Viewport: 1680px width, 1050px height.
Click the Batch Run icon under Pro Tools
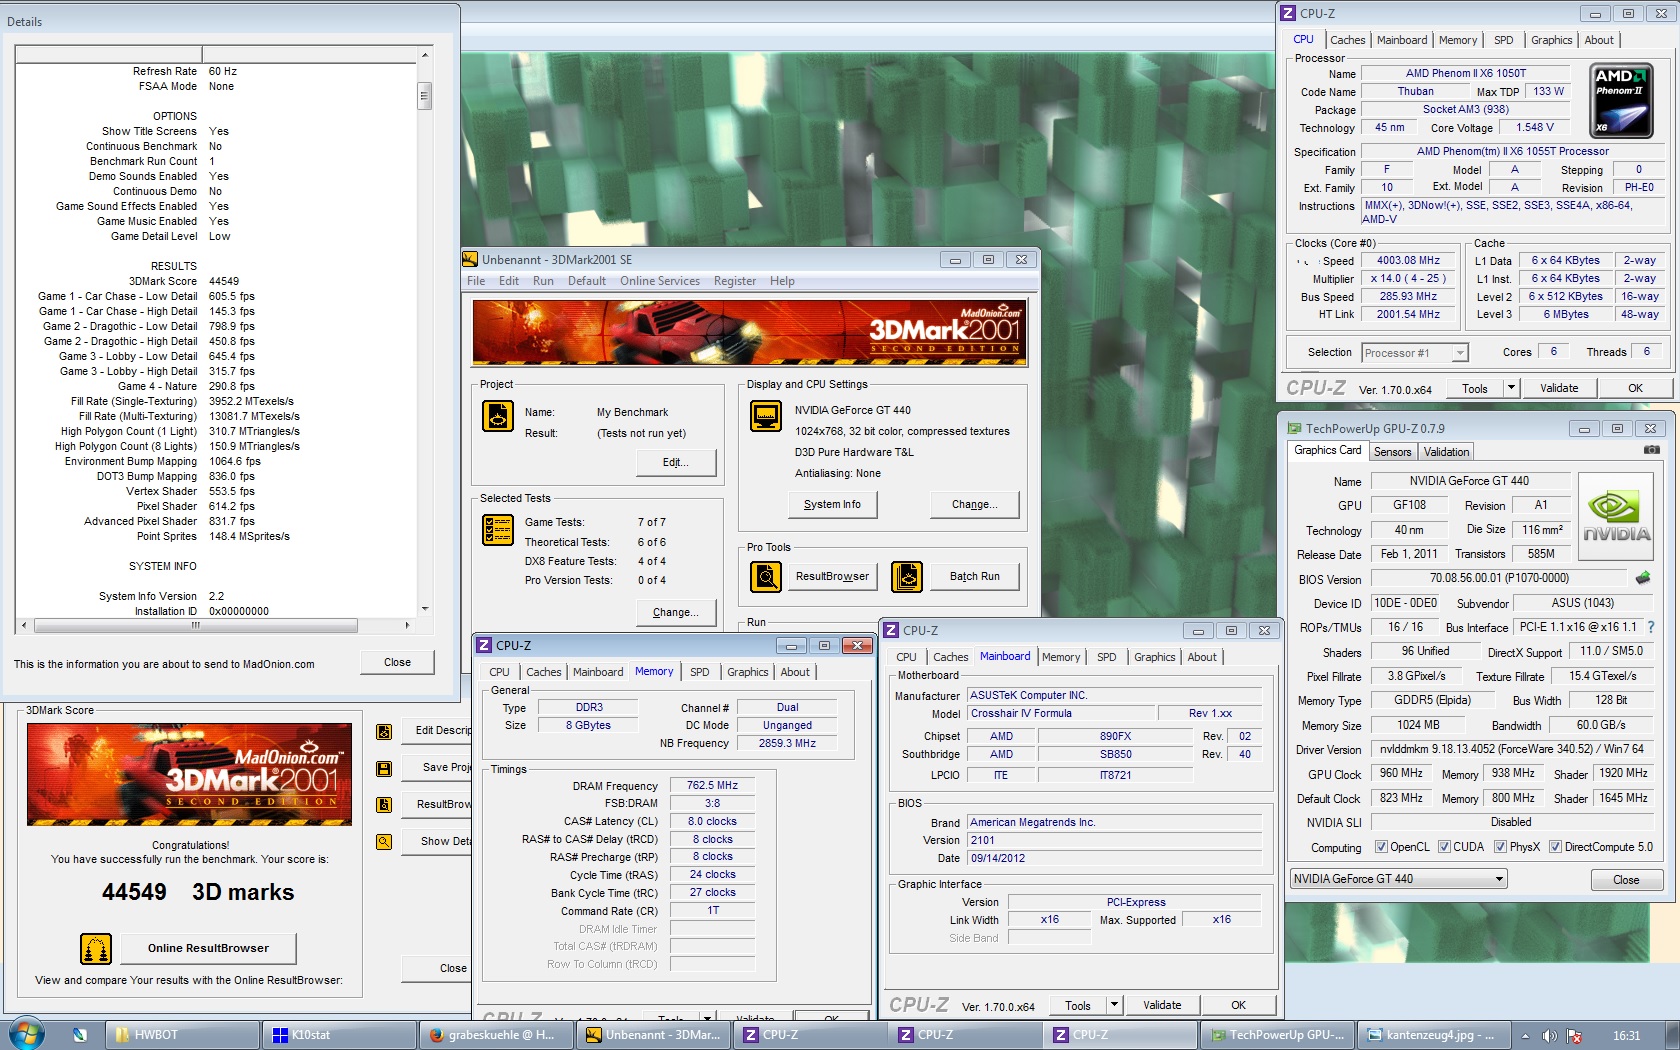point(907,577)
